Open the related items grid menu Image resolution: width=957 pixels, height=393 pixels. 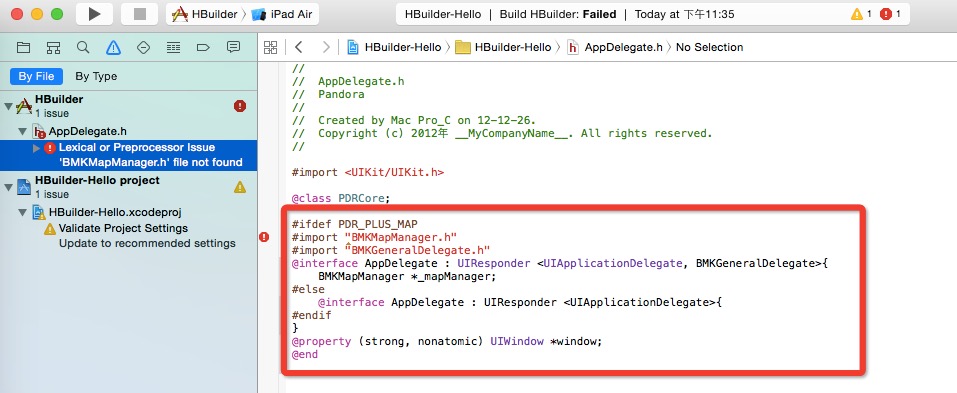[270, 47]
